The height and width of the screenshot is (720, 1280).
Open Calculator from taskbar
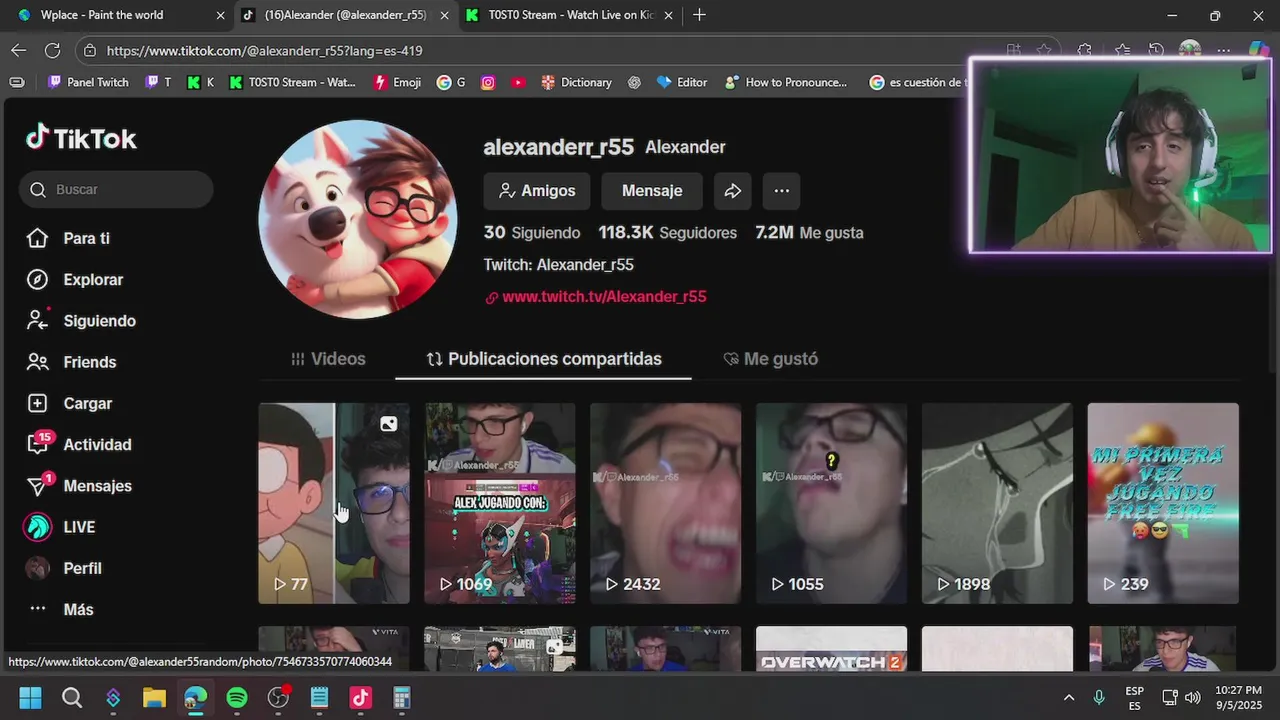click(401, 698)
